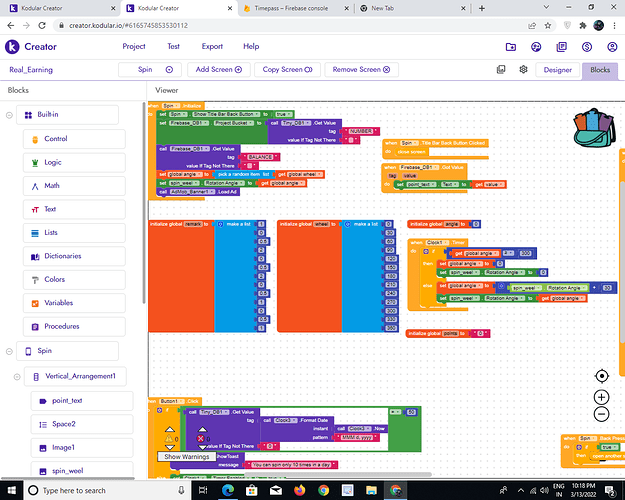This screenshot has width=625, height=500.
Task: Click the Real_Earning project name
Action: pos(31,70)
